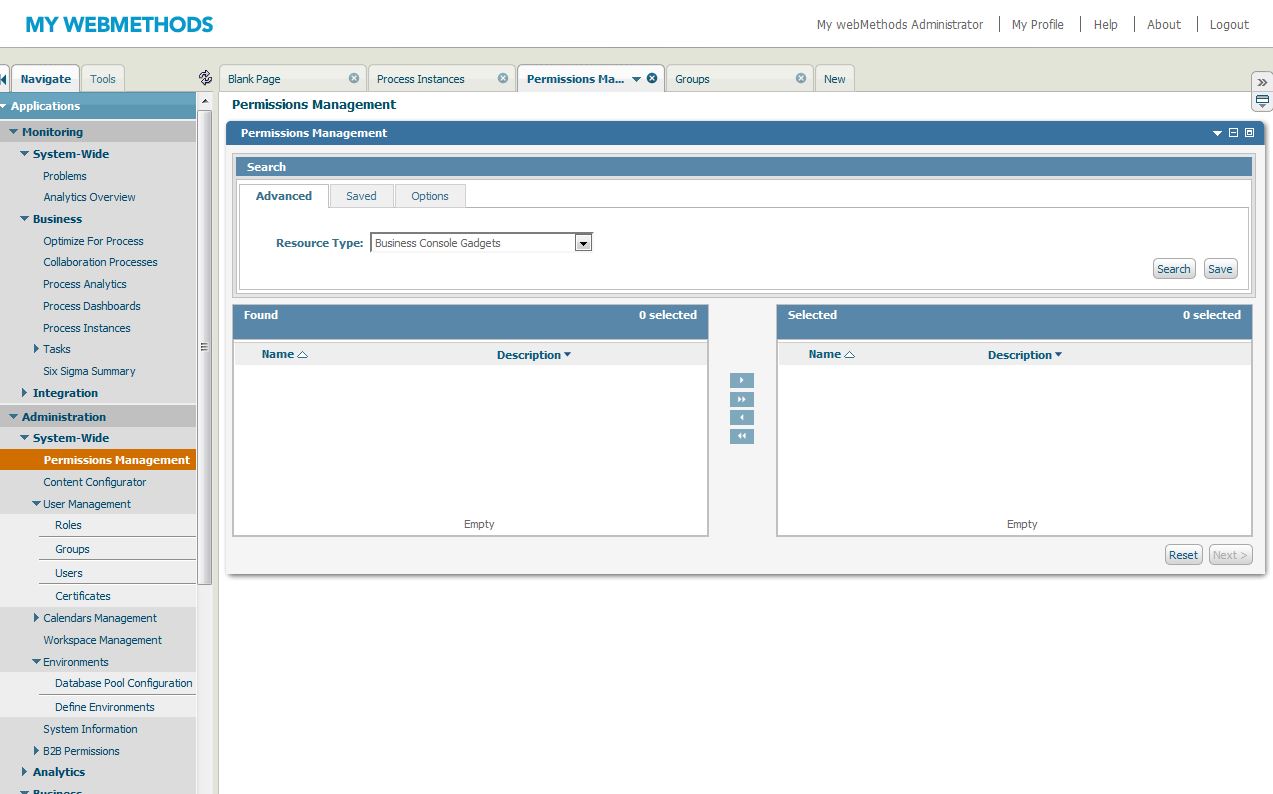
Task: Click the navigation panel vertical scrollbar
Action: [205, 347]
